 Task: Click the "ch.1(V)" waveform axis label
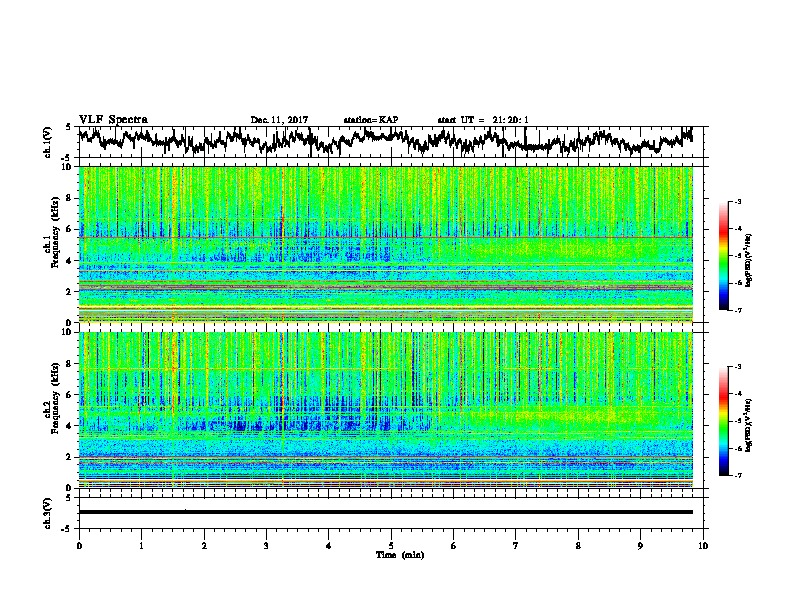pyautogui.click(x=48, y=142)
